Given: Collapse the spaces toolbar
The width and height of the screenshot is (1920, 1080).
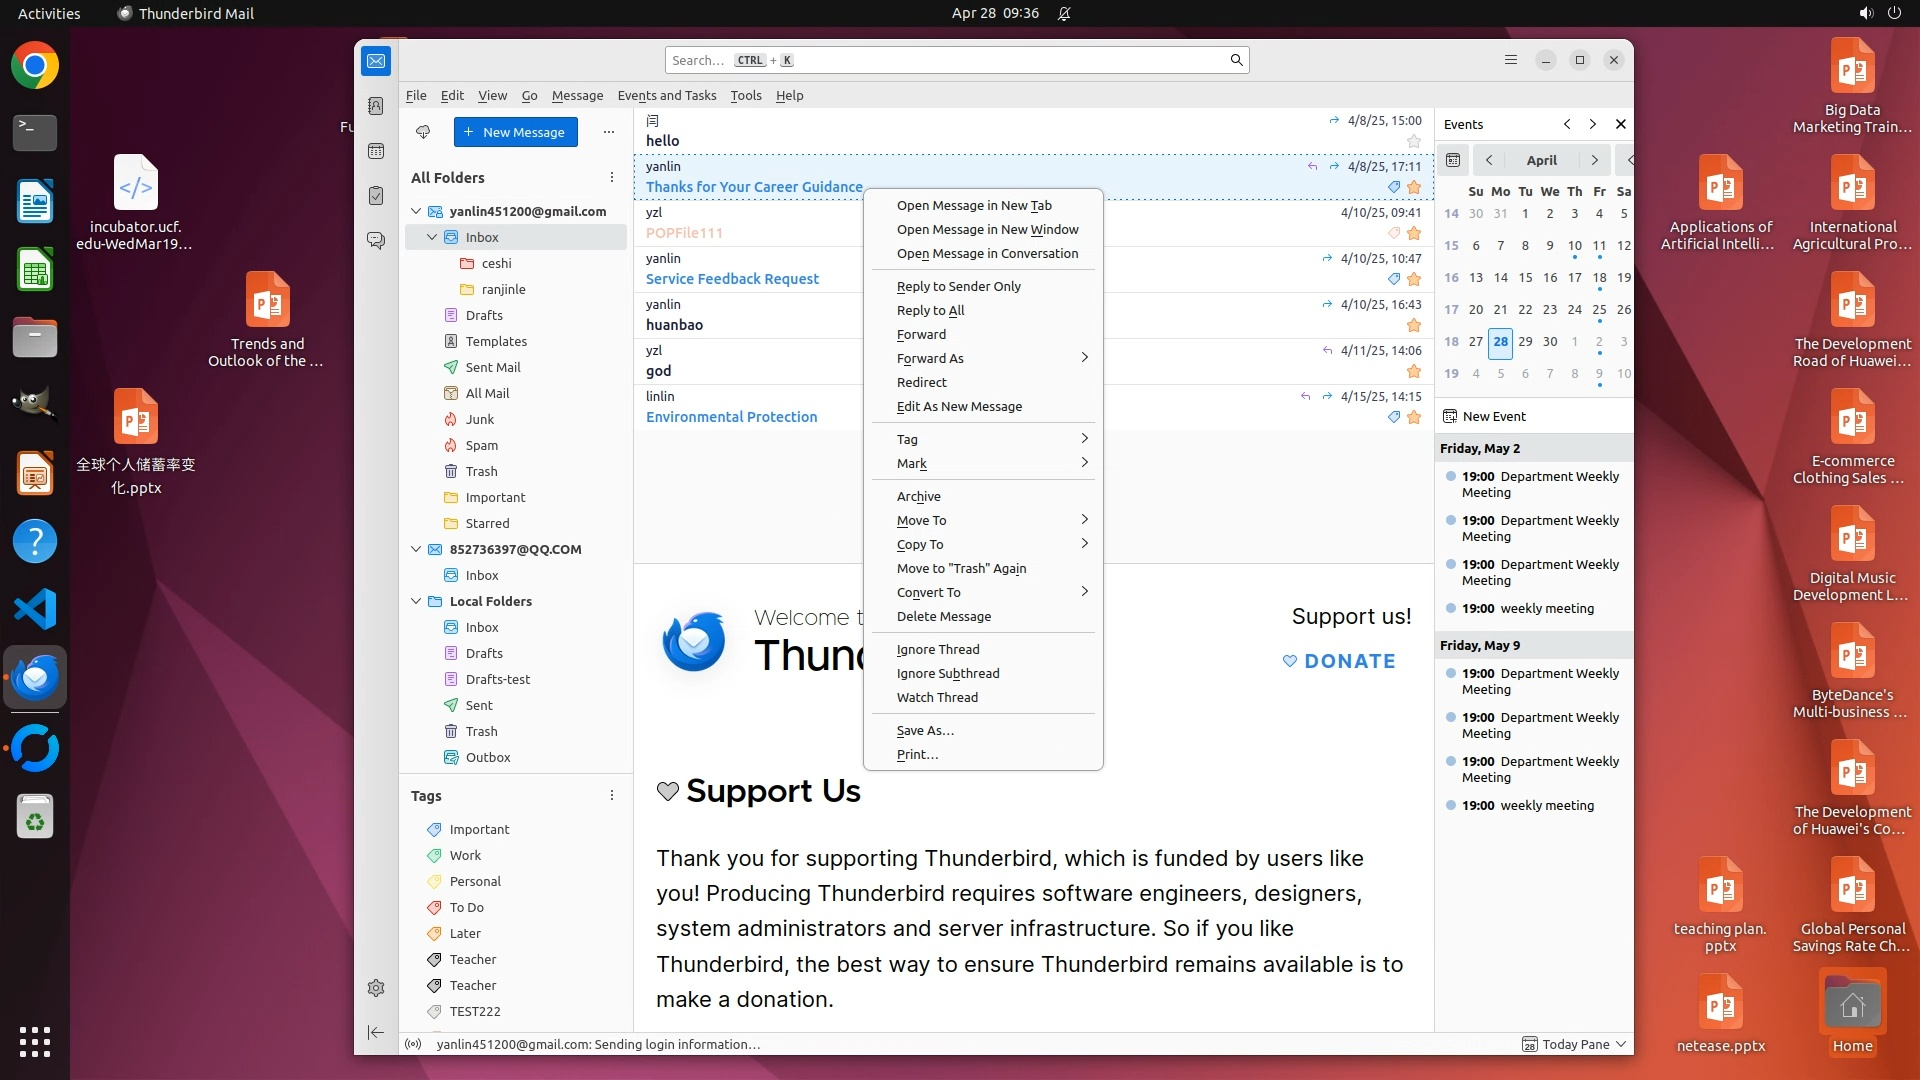Looking at the screenshot, I should coord(376,1032).
